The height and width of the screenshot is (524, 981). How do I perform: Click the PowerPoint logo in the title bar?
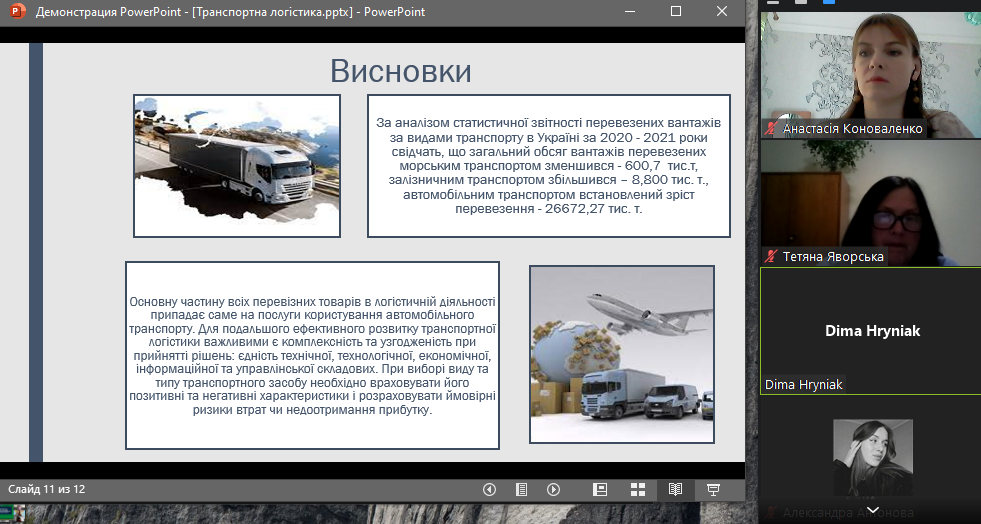point(17,12)
